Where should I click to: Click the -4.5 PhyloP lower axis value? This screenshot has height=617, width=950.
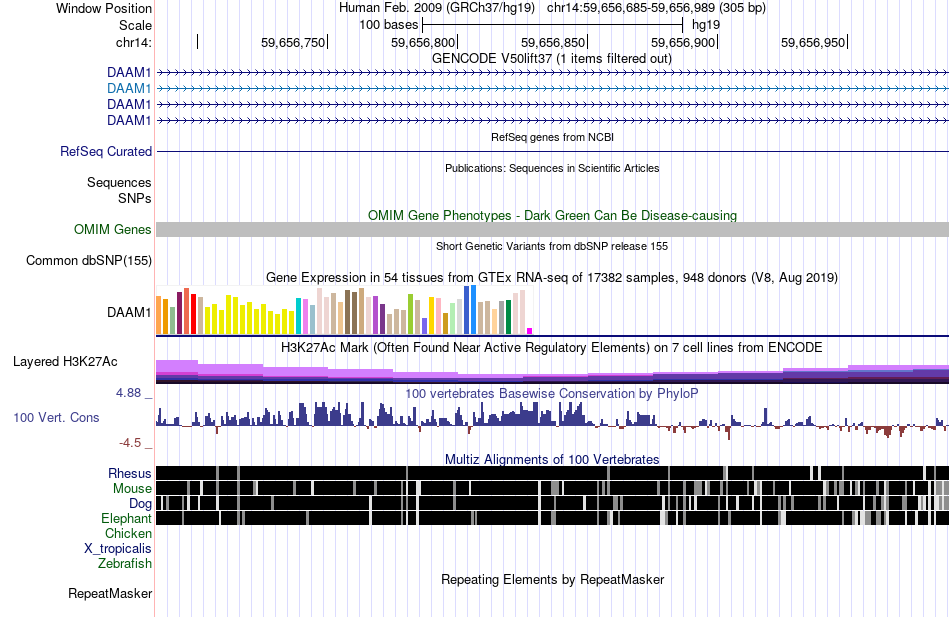130,443
